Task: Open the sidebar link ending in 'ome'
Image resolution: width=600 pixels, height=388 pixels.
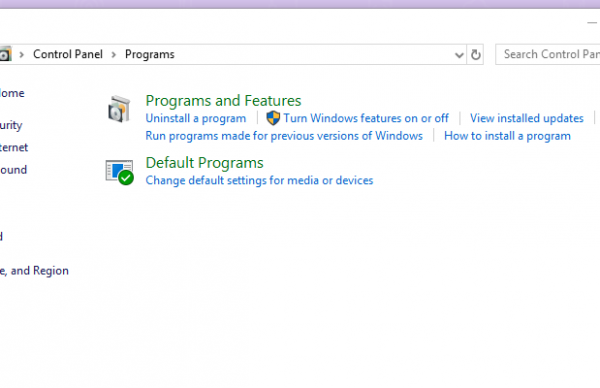Action: 12,93
